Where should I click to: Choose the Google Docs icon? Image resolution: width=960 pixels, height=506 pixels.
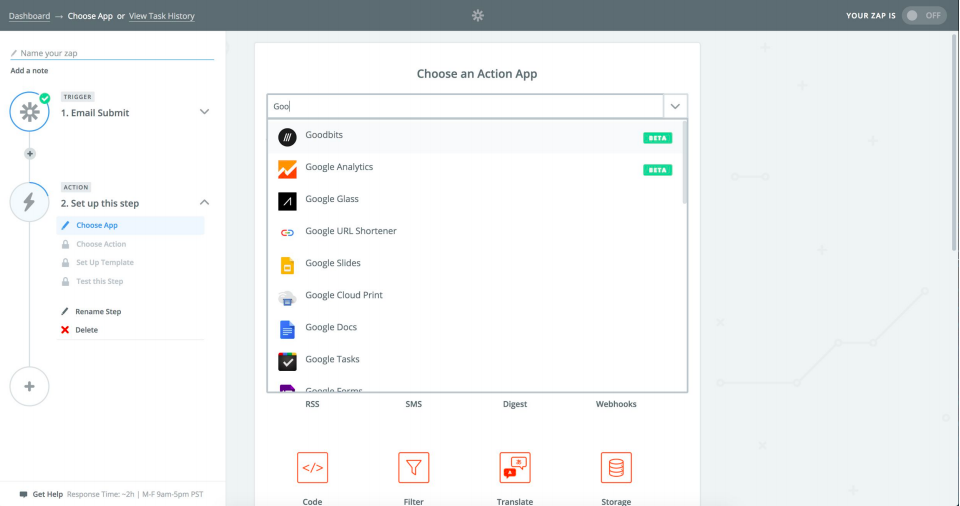(x=287, y=330)
